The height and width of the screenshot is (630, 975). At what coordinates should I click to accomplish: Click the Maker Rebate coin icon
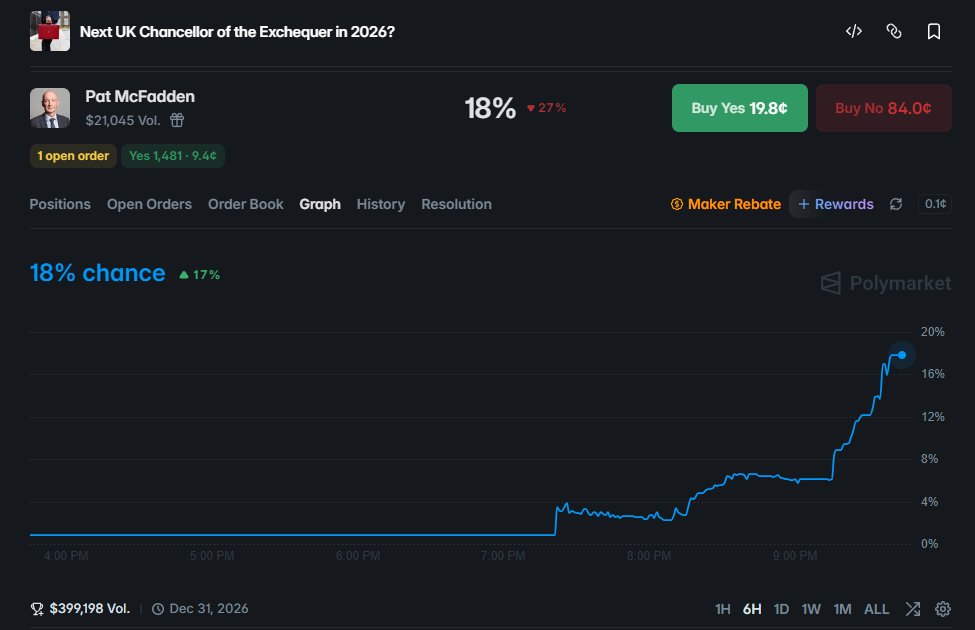[677, 204]
